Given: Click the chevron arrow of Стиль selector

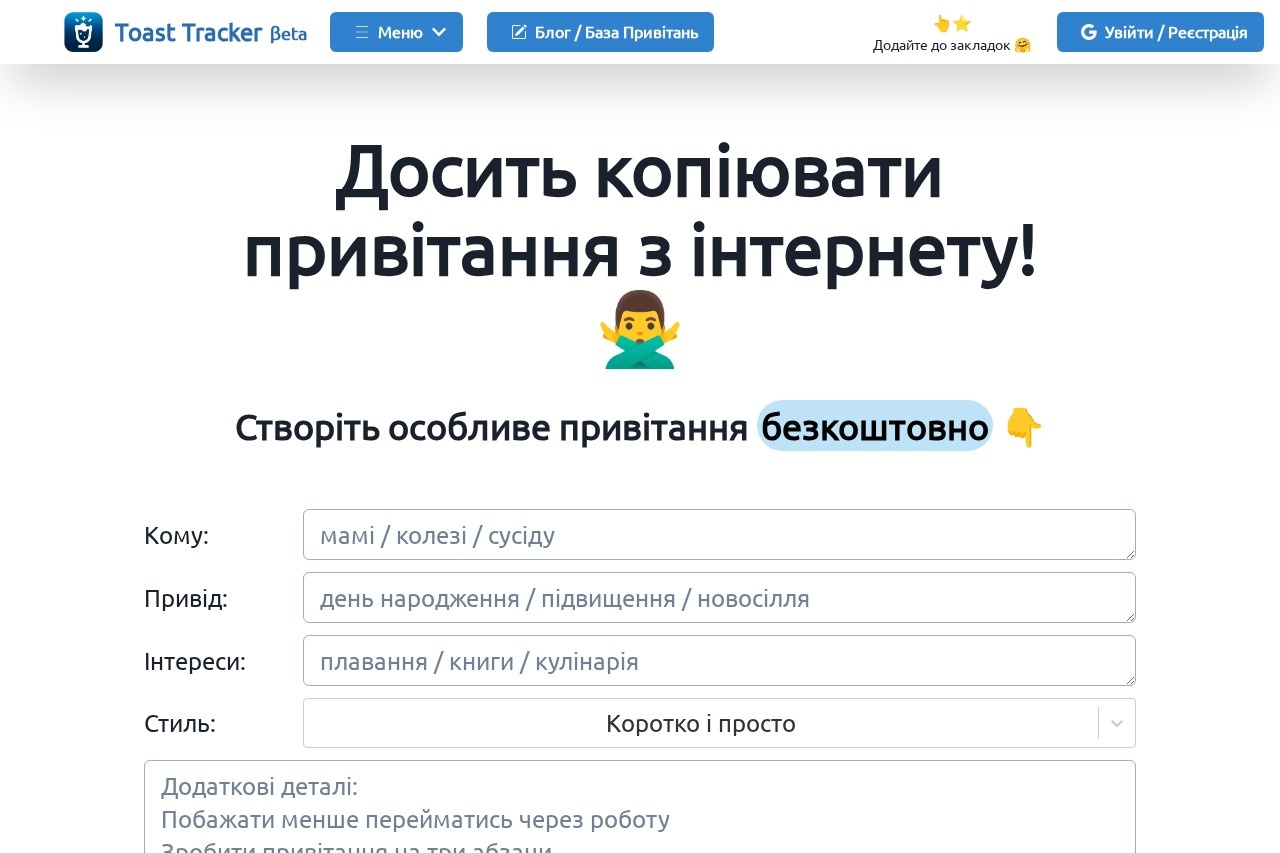Looking at the screenshot, I should [x=1117, y=723].
